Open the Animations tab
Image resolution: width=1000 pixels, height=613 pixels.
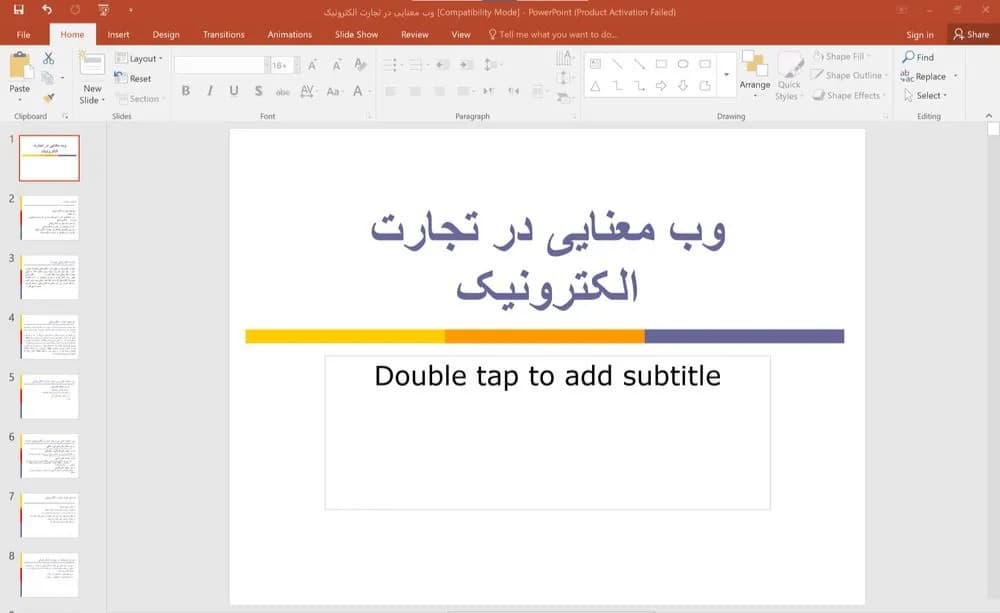[290, 34]
